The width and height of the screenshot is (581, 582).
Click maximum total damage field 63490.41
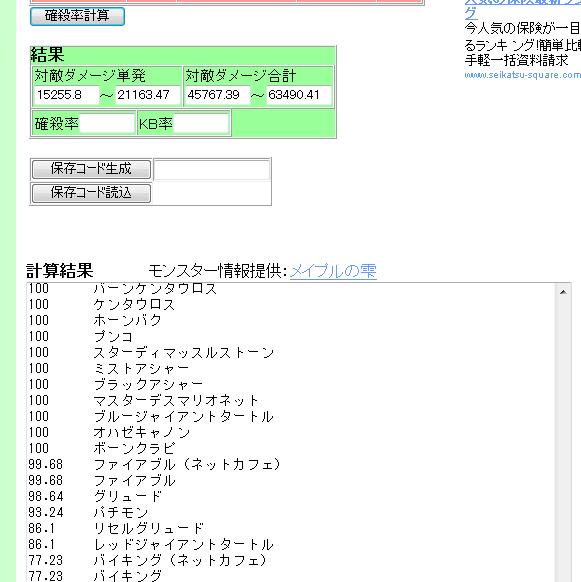point(299,95)
